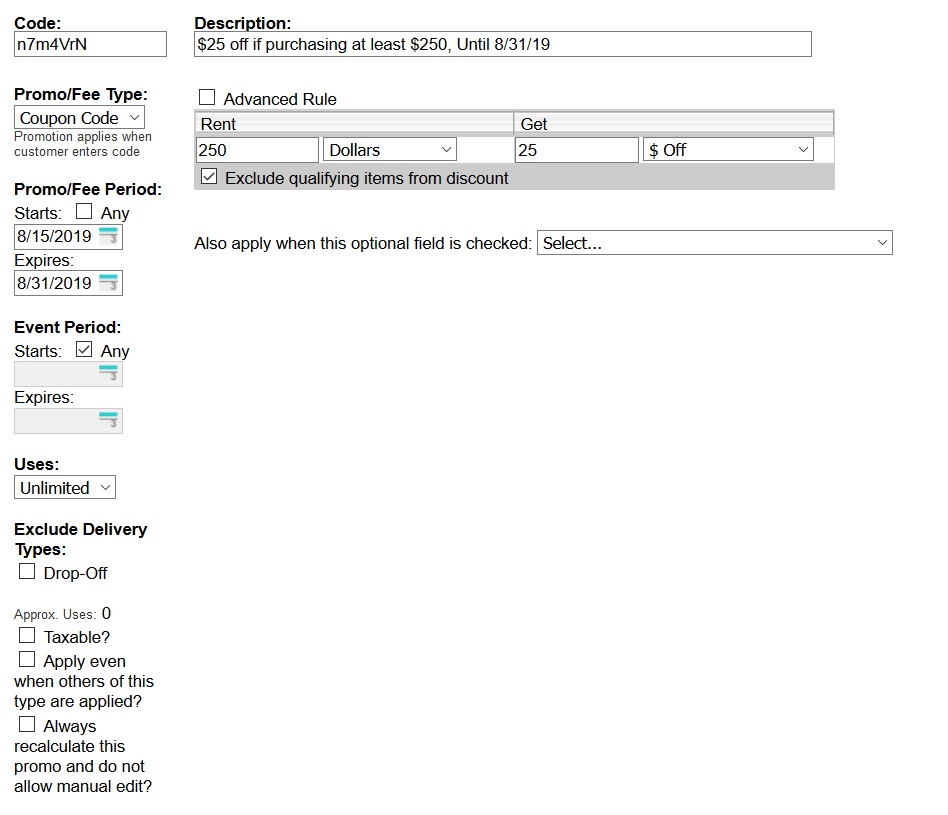Open calendar picker for promo expiry date
Screen dimensions: 948x815
click(x=109, y=283)
